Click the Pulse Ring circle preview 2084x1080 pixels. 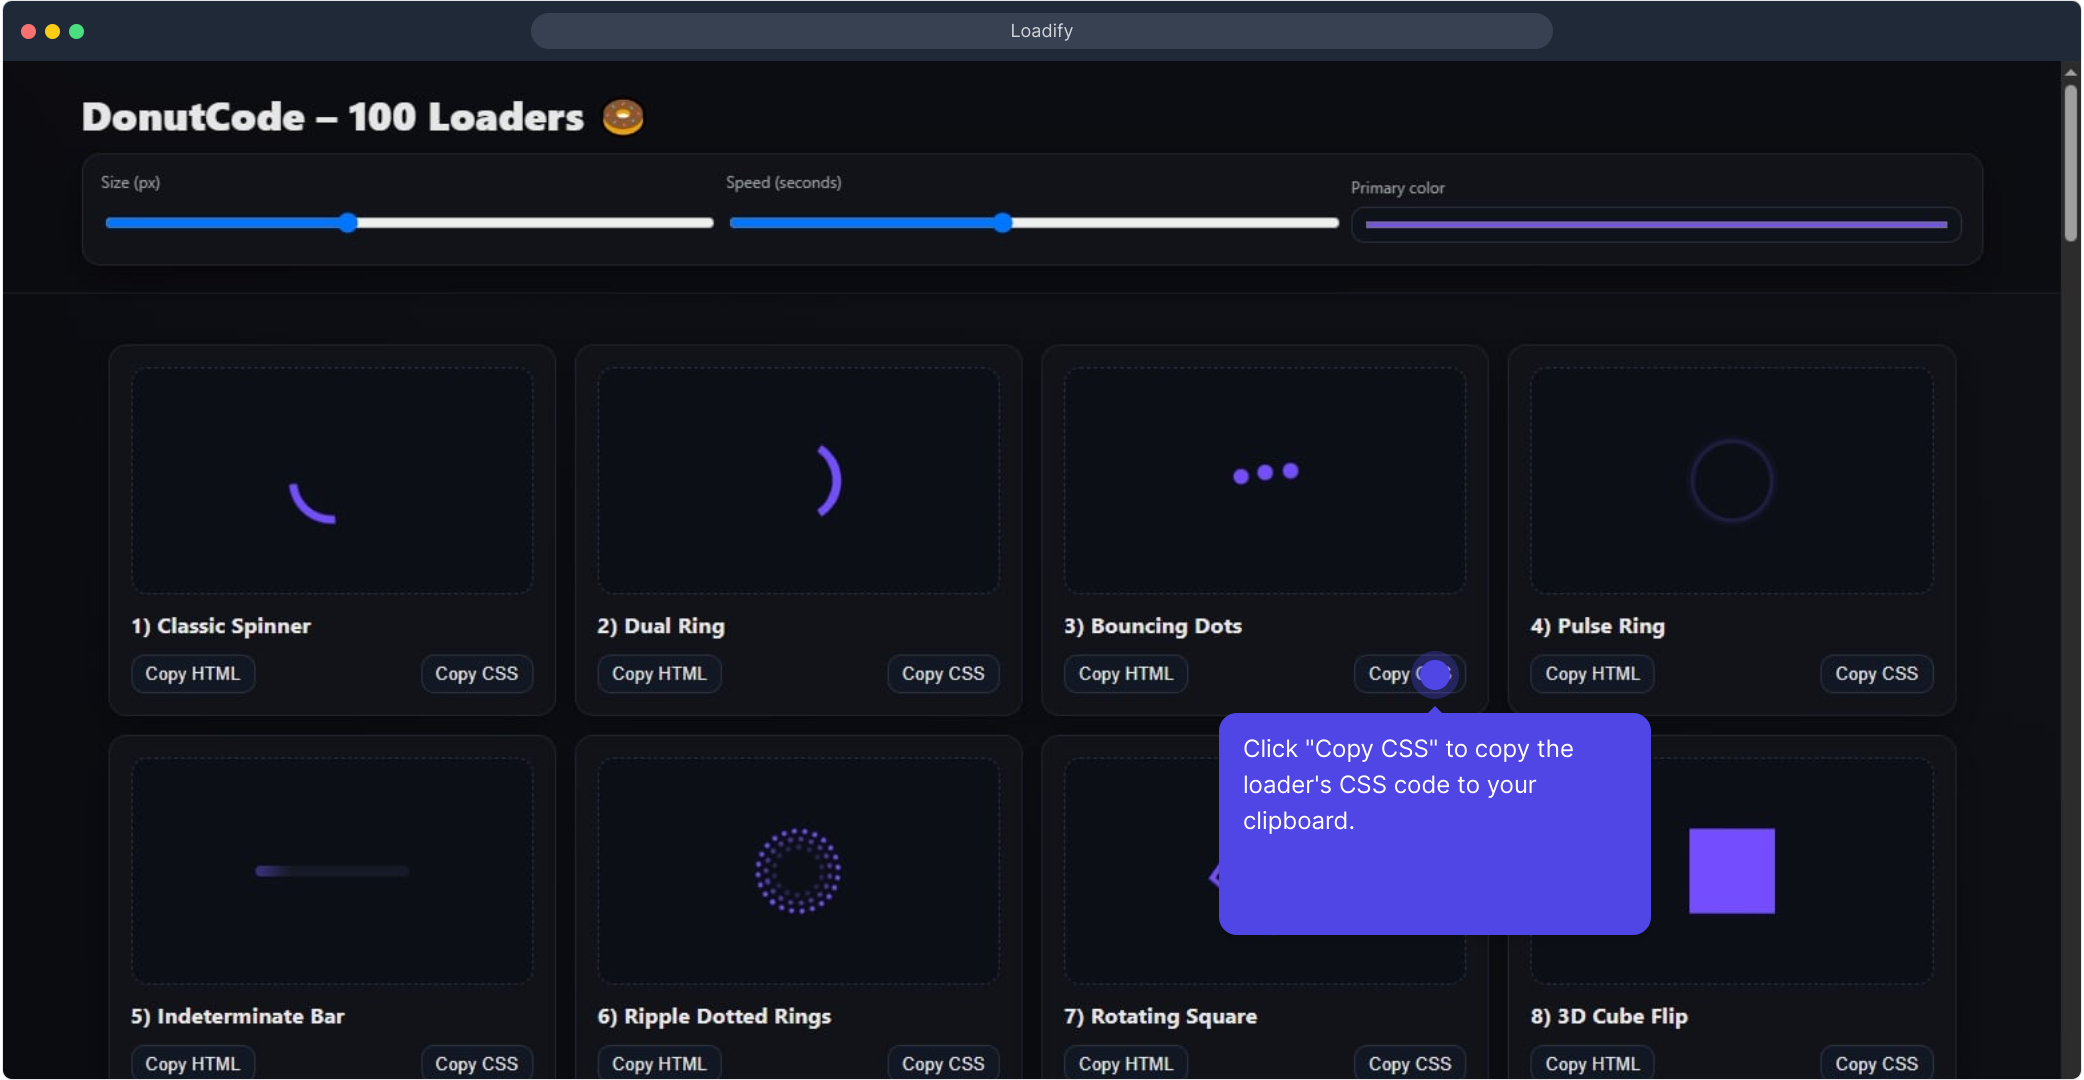click(x=1731, y=481)
